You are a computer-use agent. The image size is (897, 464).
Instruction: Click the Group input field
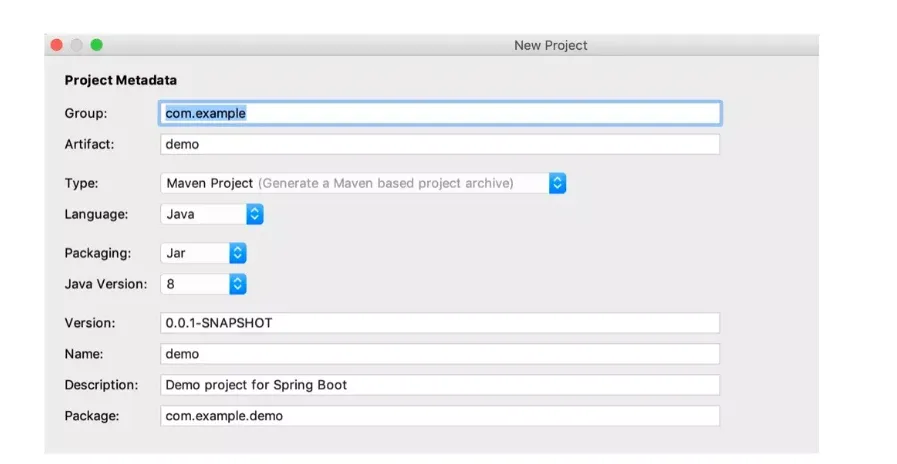tap(440, 113)
